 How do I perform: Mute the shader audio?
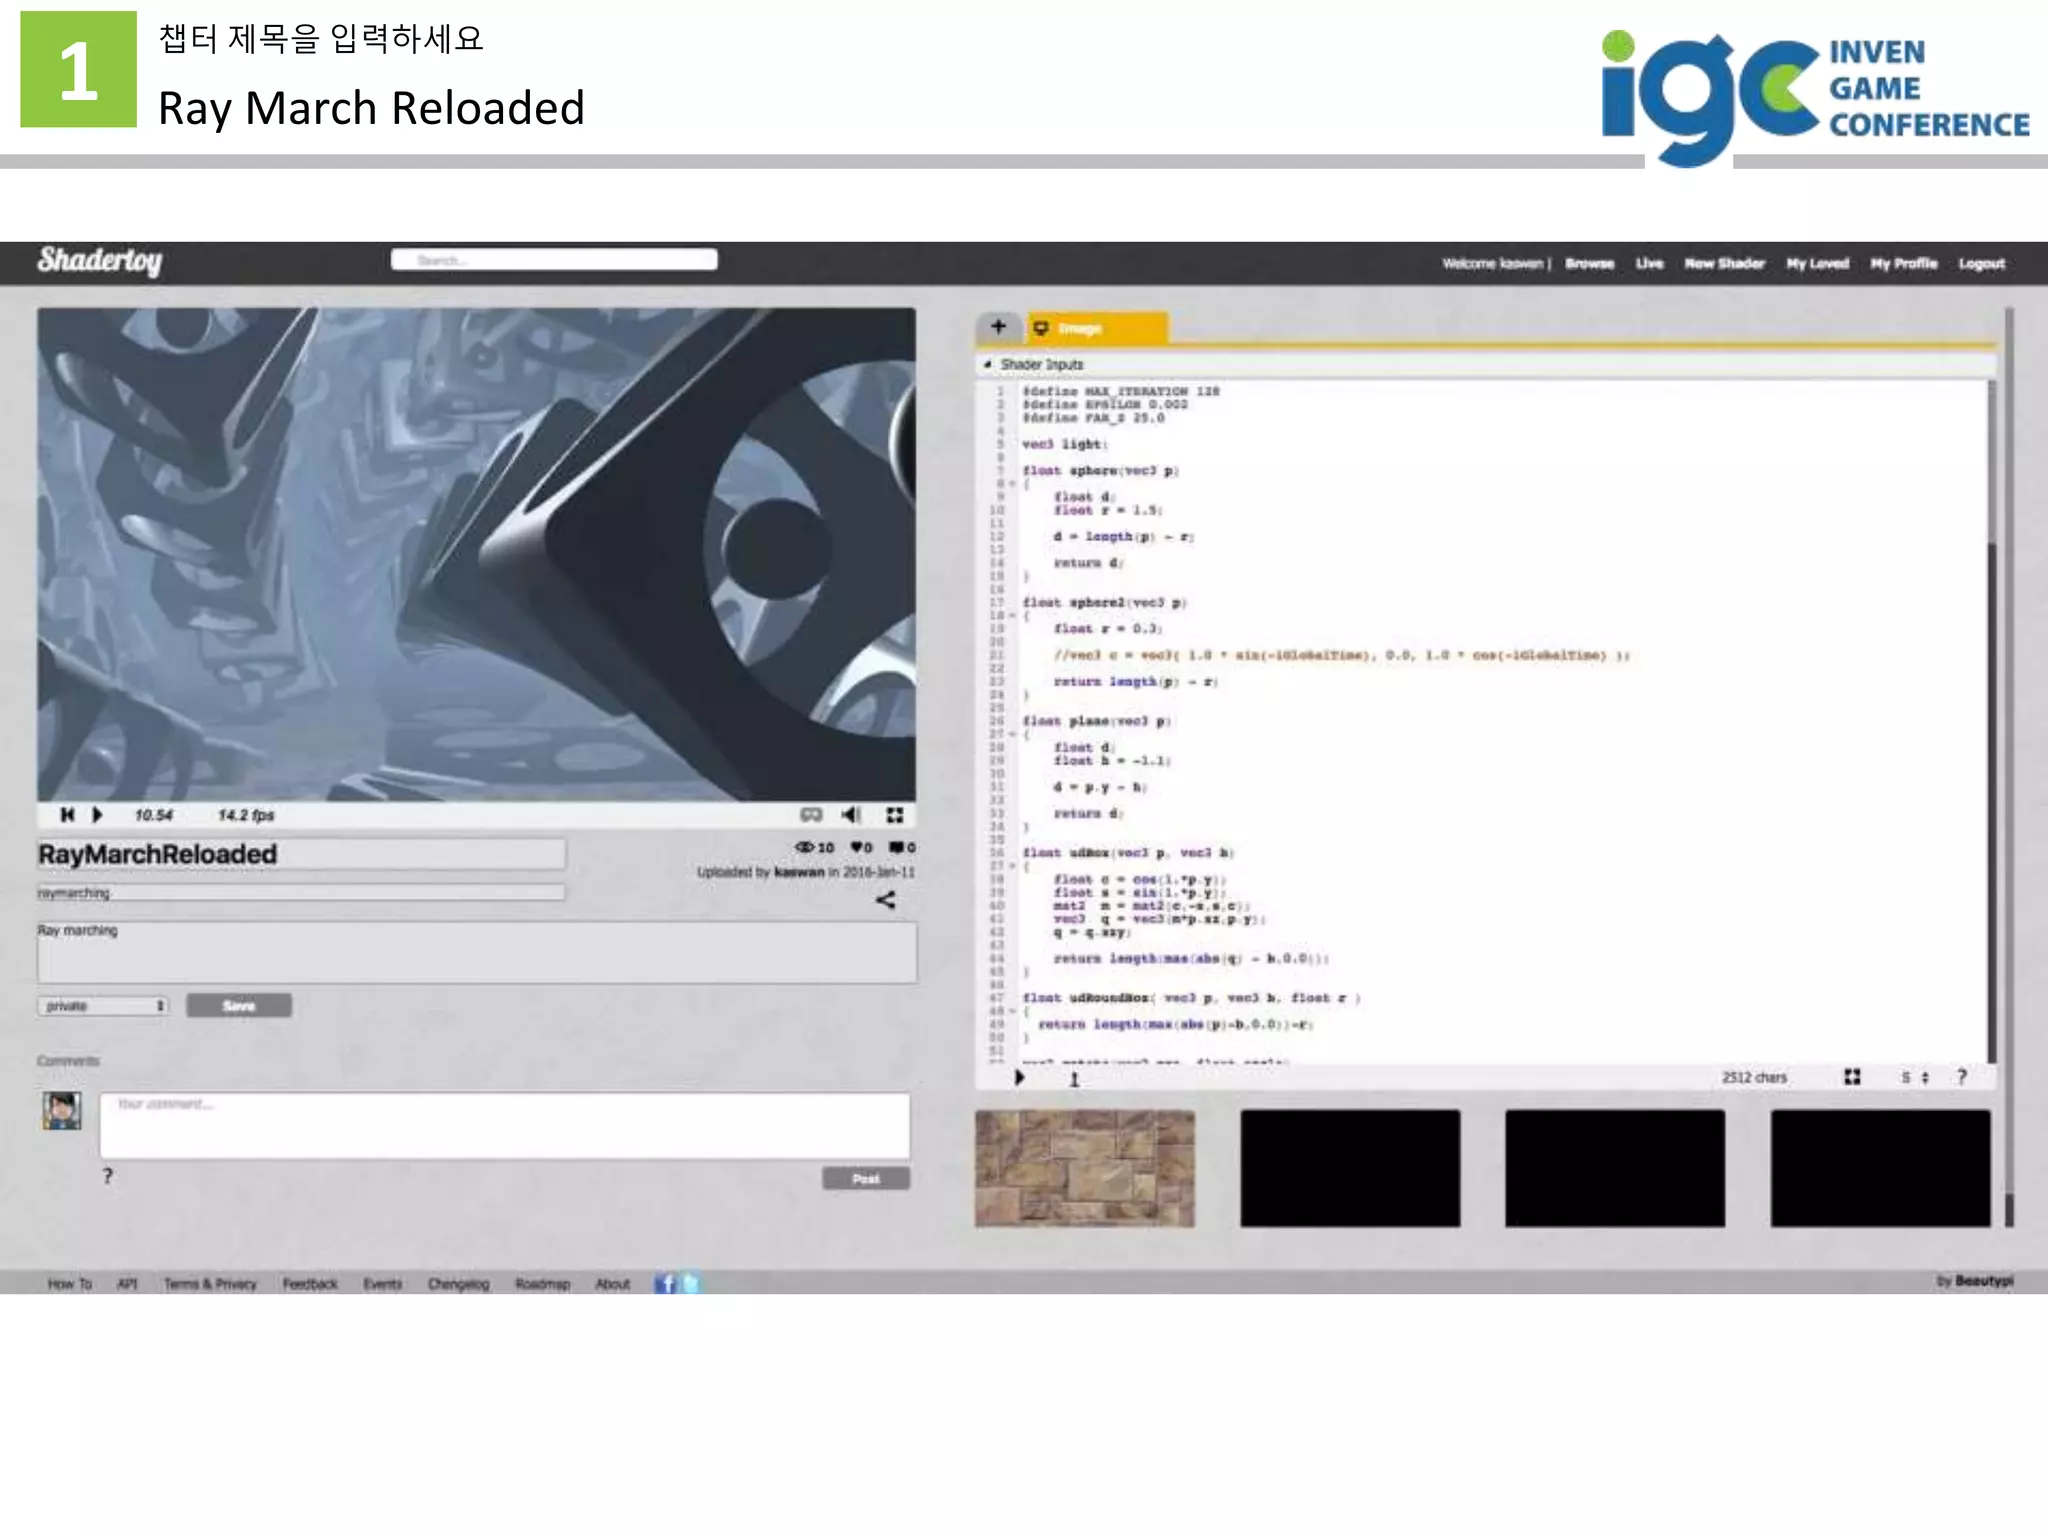tap(851, 815)
